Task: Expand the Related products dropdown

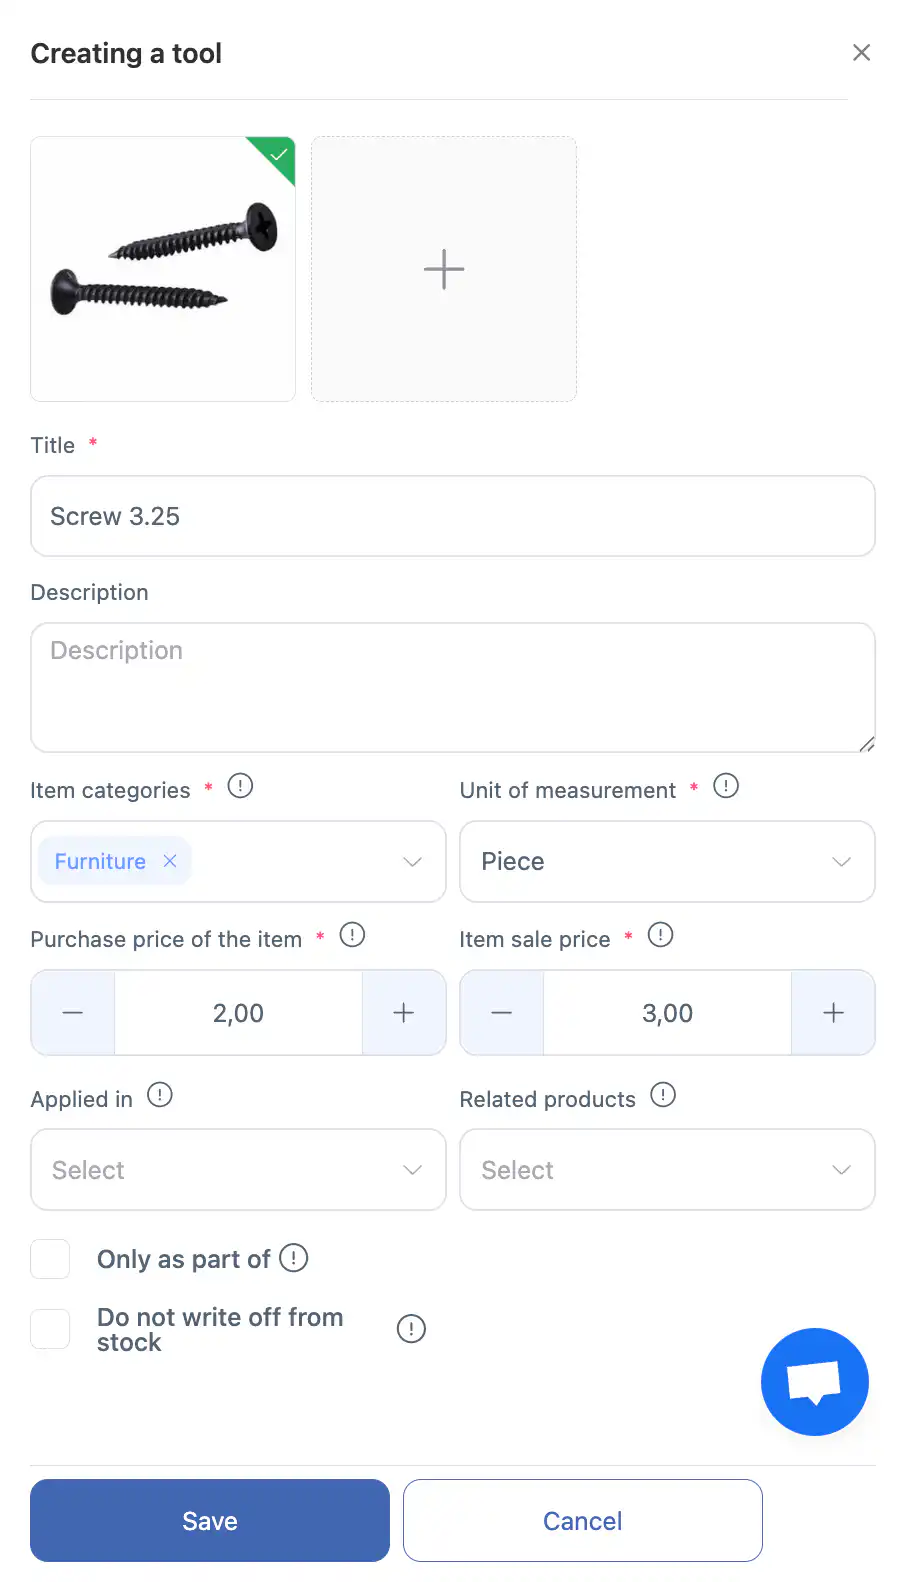Action: click(841, 1170)
